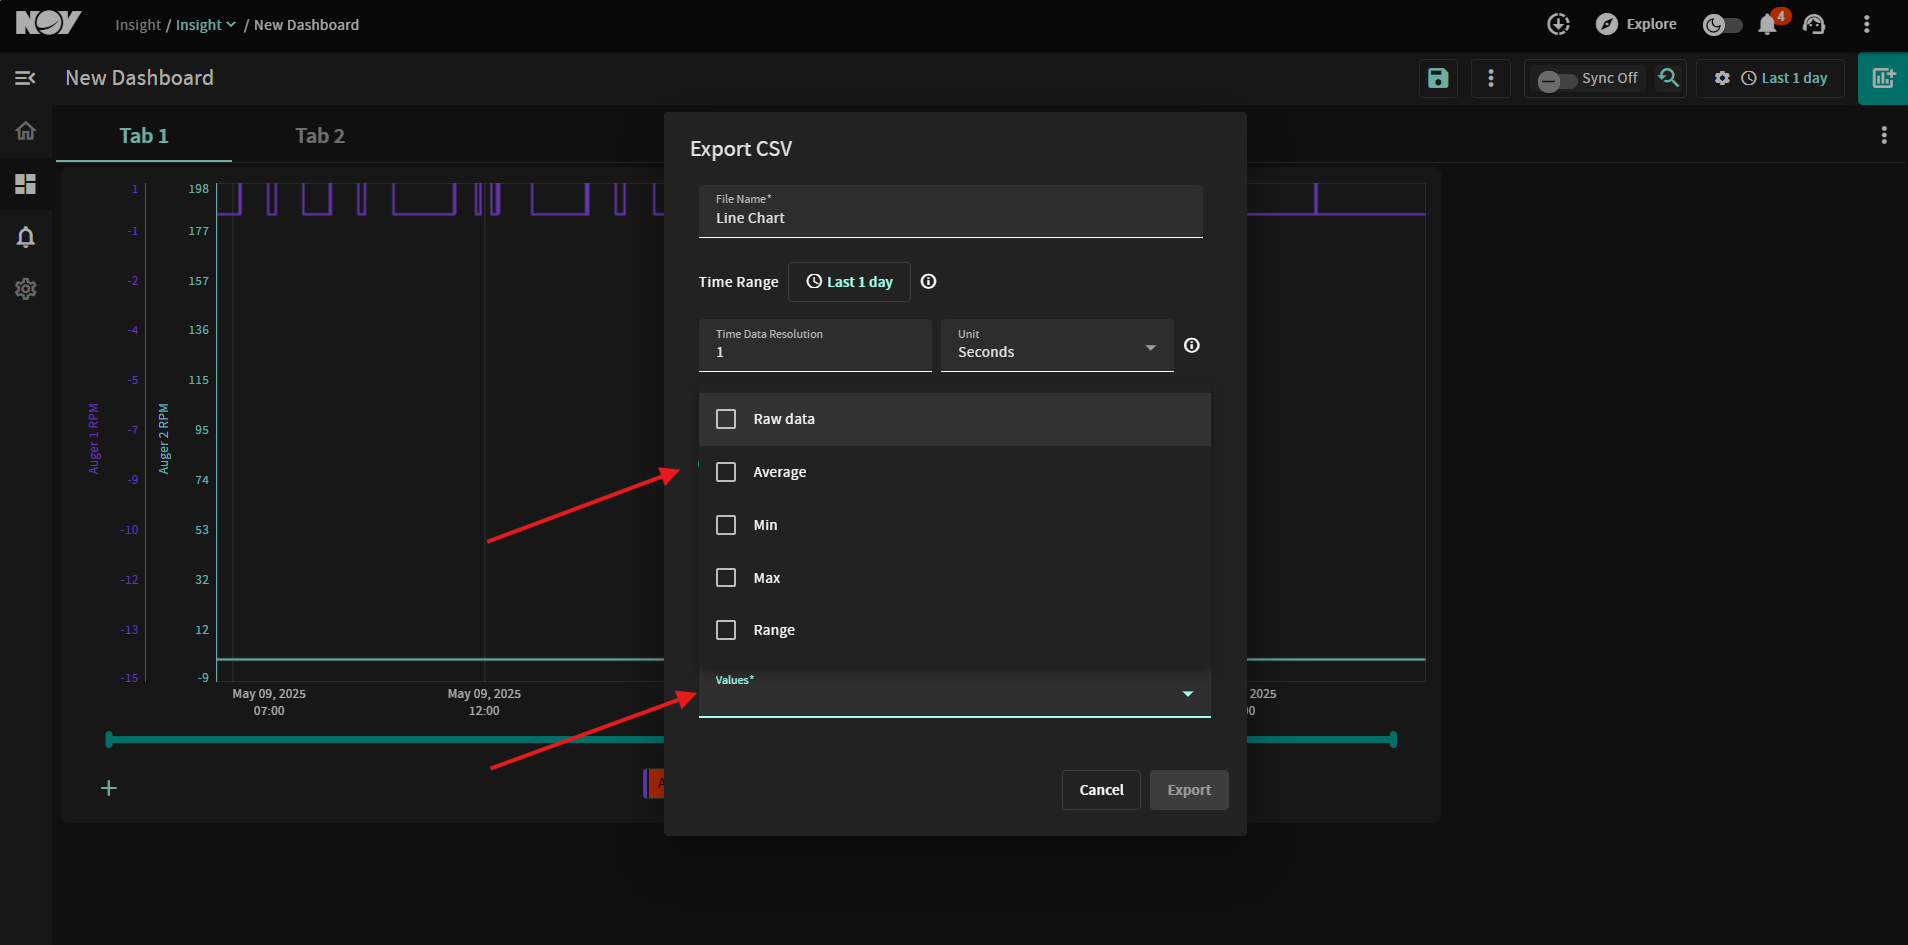Click the Explore label
Viewport: 1908px width, 945px height.
coord(1651,24)
